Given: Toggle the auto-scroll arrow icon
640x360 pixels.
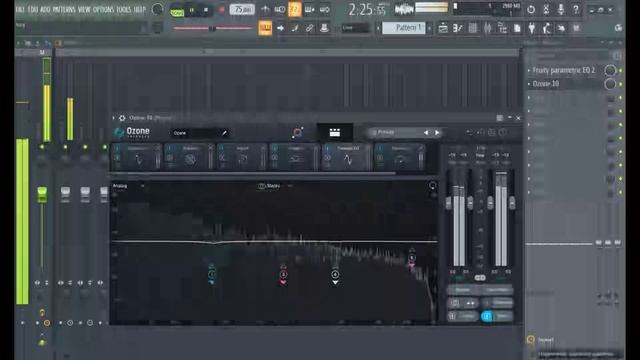Looking at the screenshot, I should [280, 28].
